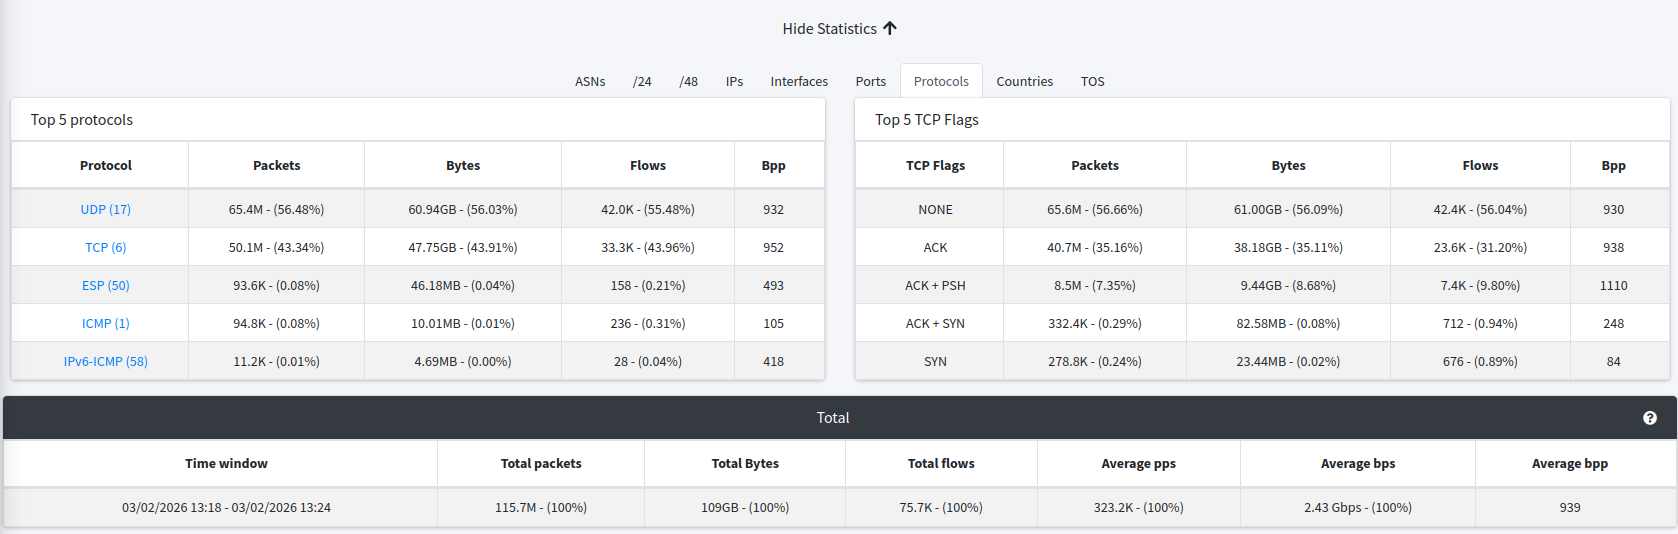Image resolution: width=1678 pixels, height=534 pixels.
Task: Select the 46.18MB - (0.04%) bytes cell
Action: point(463,286)
